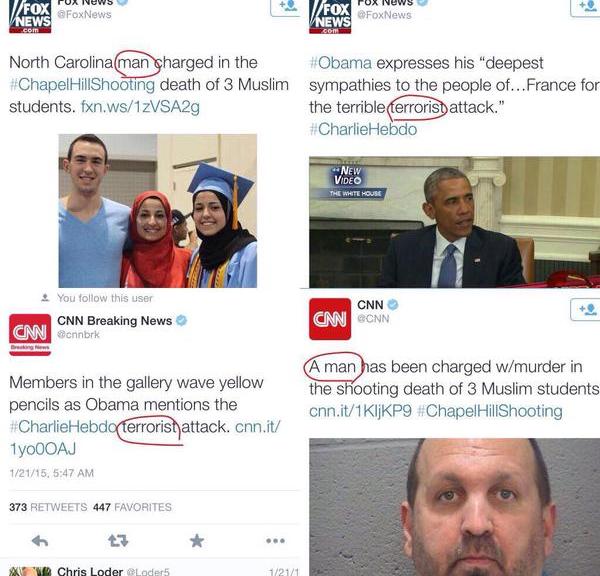The image size is (600, 576).
Task: Click the reply arrow icon under CNN tweet
Action: [40, 540]
